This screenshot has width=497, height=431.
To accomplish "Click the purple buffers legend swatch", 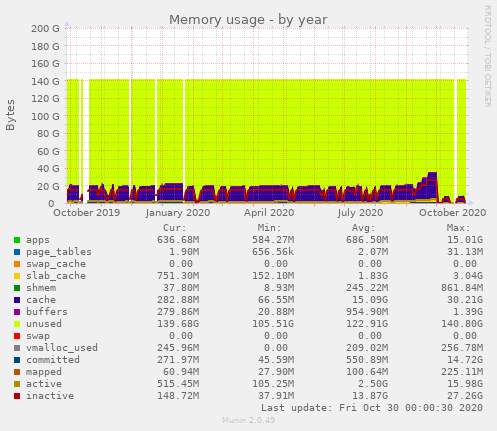I will tap(17, 312).
